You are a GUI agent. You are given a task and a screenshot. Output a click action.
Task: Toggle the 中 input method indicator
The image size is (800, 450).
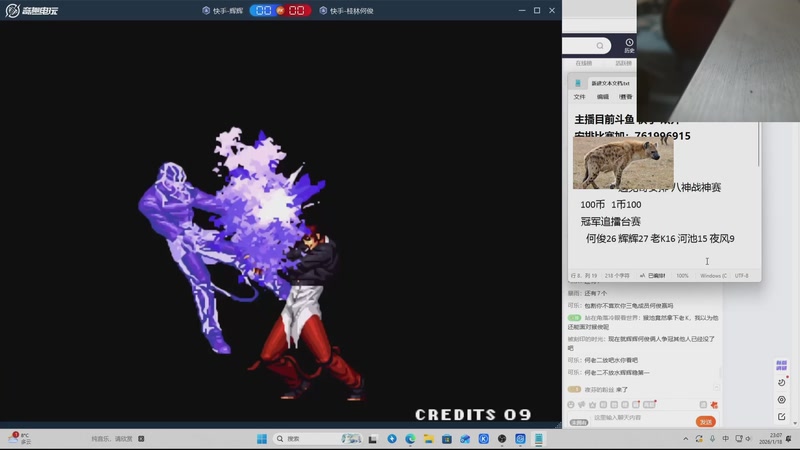[725, 439]
